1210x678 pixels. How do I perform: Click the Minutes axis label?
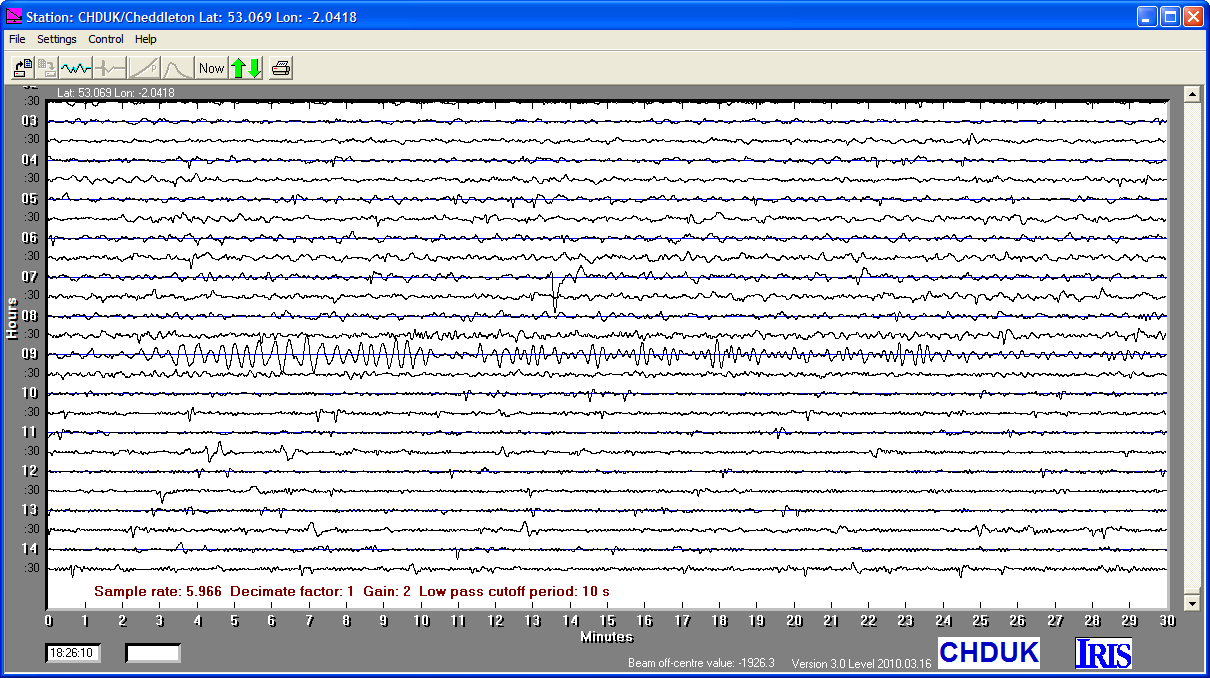(x=607, y=637)
